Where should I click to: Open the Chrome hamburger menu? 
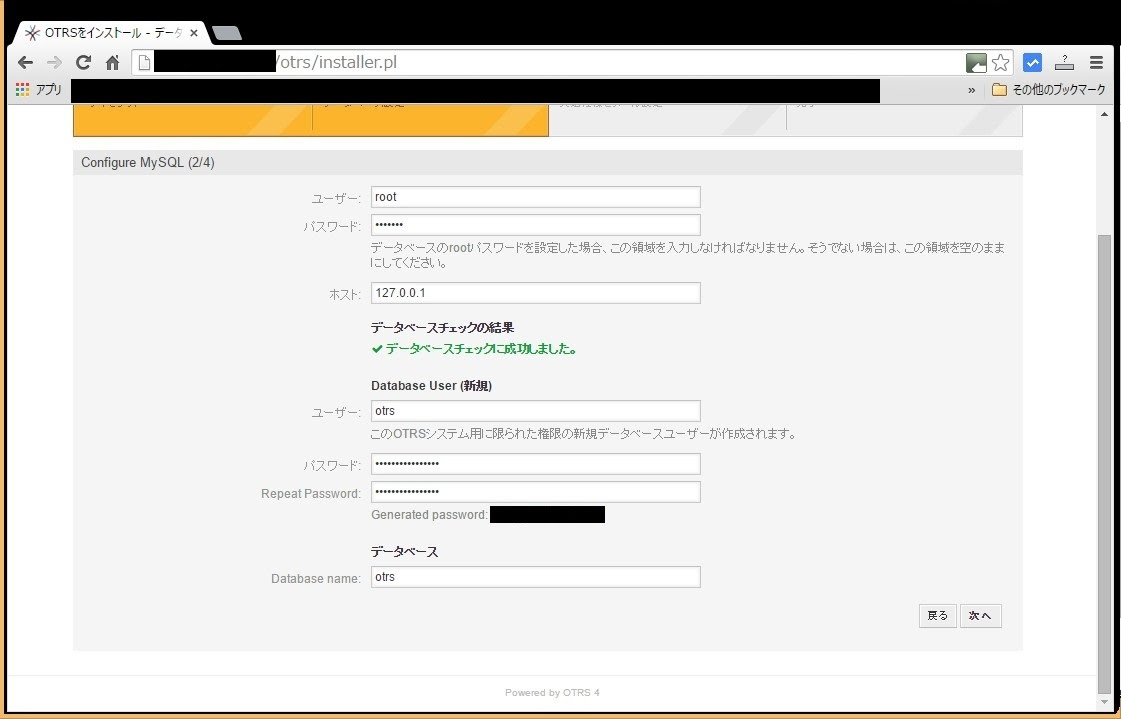click(x=1096, y=63)
